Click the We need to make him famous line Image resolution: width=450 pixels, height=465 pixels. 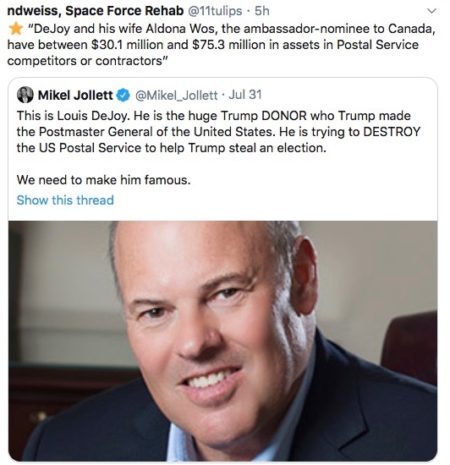(x=104, y=180)
